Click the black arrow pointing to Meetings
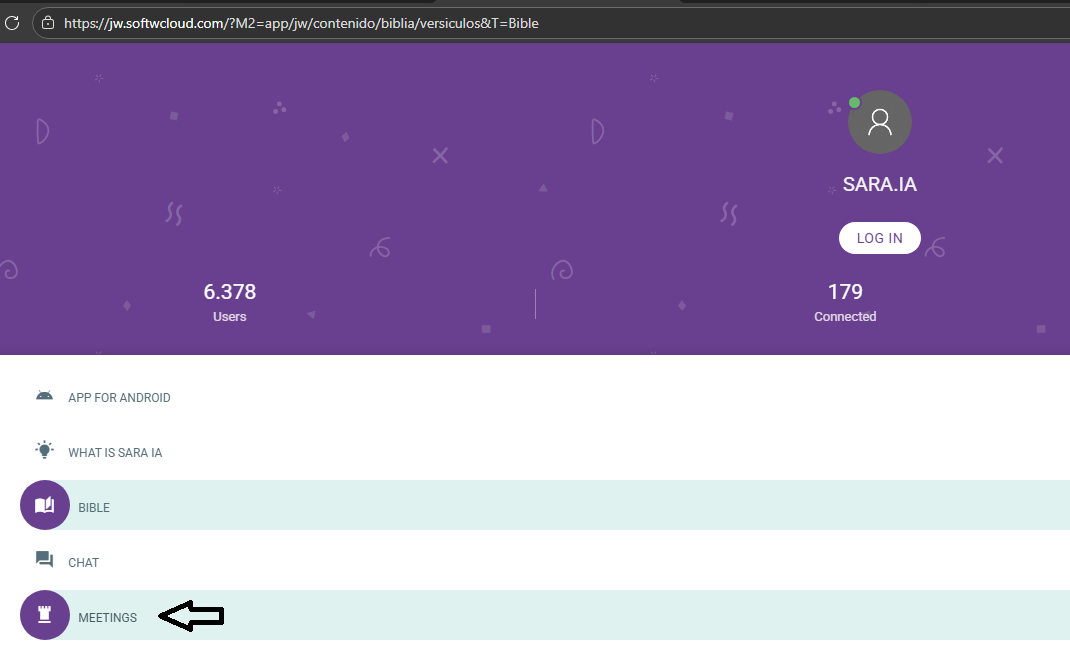This screenshot has height=658, width=1070. (192, 617)
